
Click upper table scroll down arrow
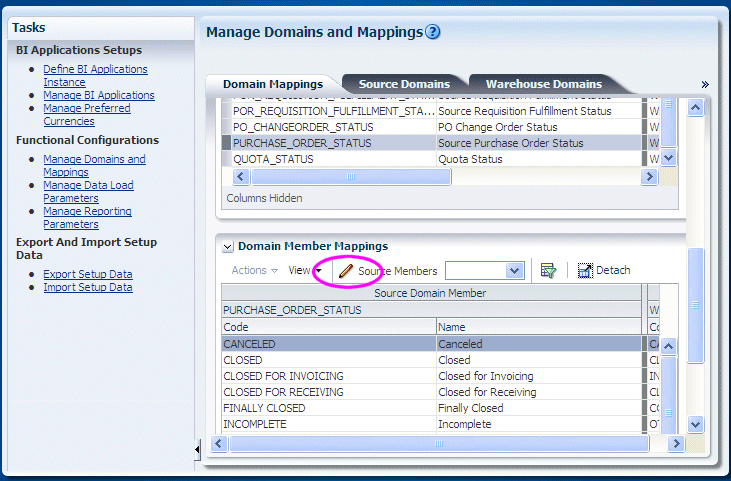(x=669, y=158)
